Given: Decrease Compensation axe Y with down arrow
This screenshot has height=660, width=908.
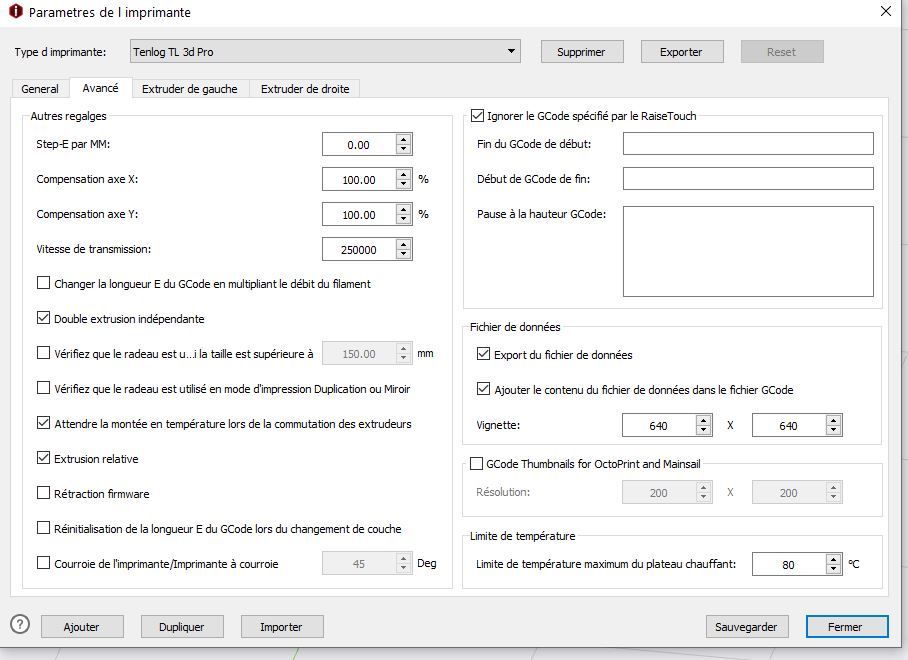Looking at the screenshot, I should pyautogui.click(x=404, y=219).
